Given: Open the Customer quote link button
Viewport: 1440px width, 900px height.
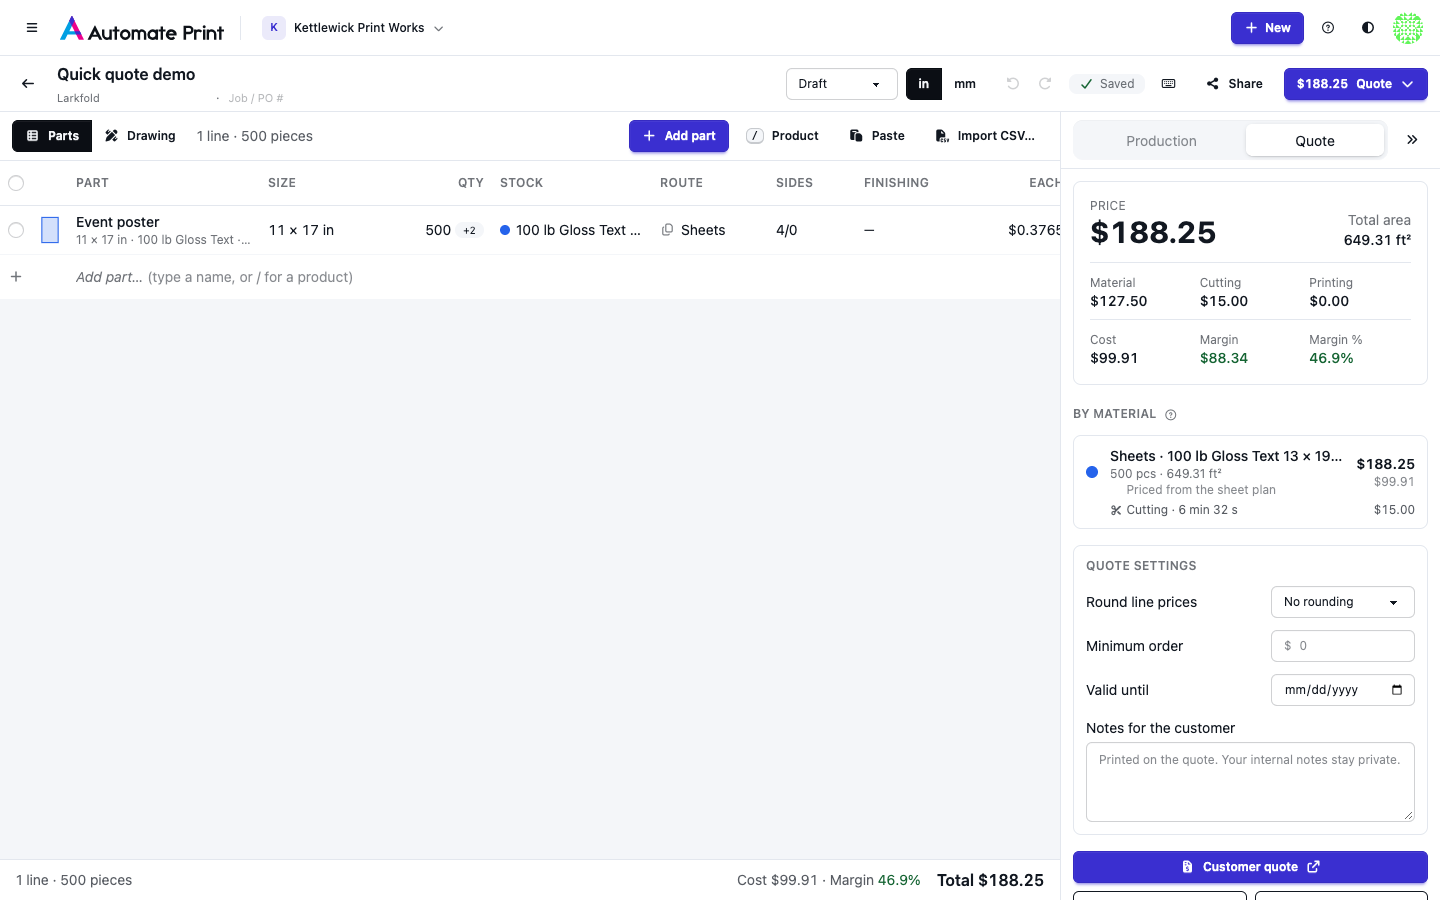Looking at the screenshot, I should pos(1250,867).
